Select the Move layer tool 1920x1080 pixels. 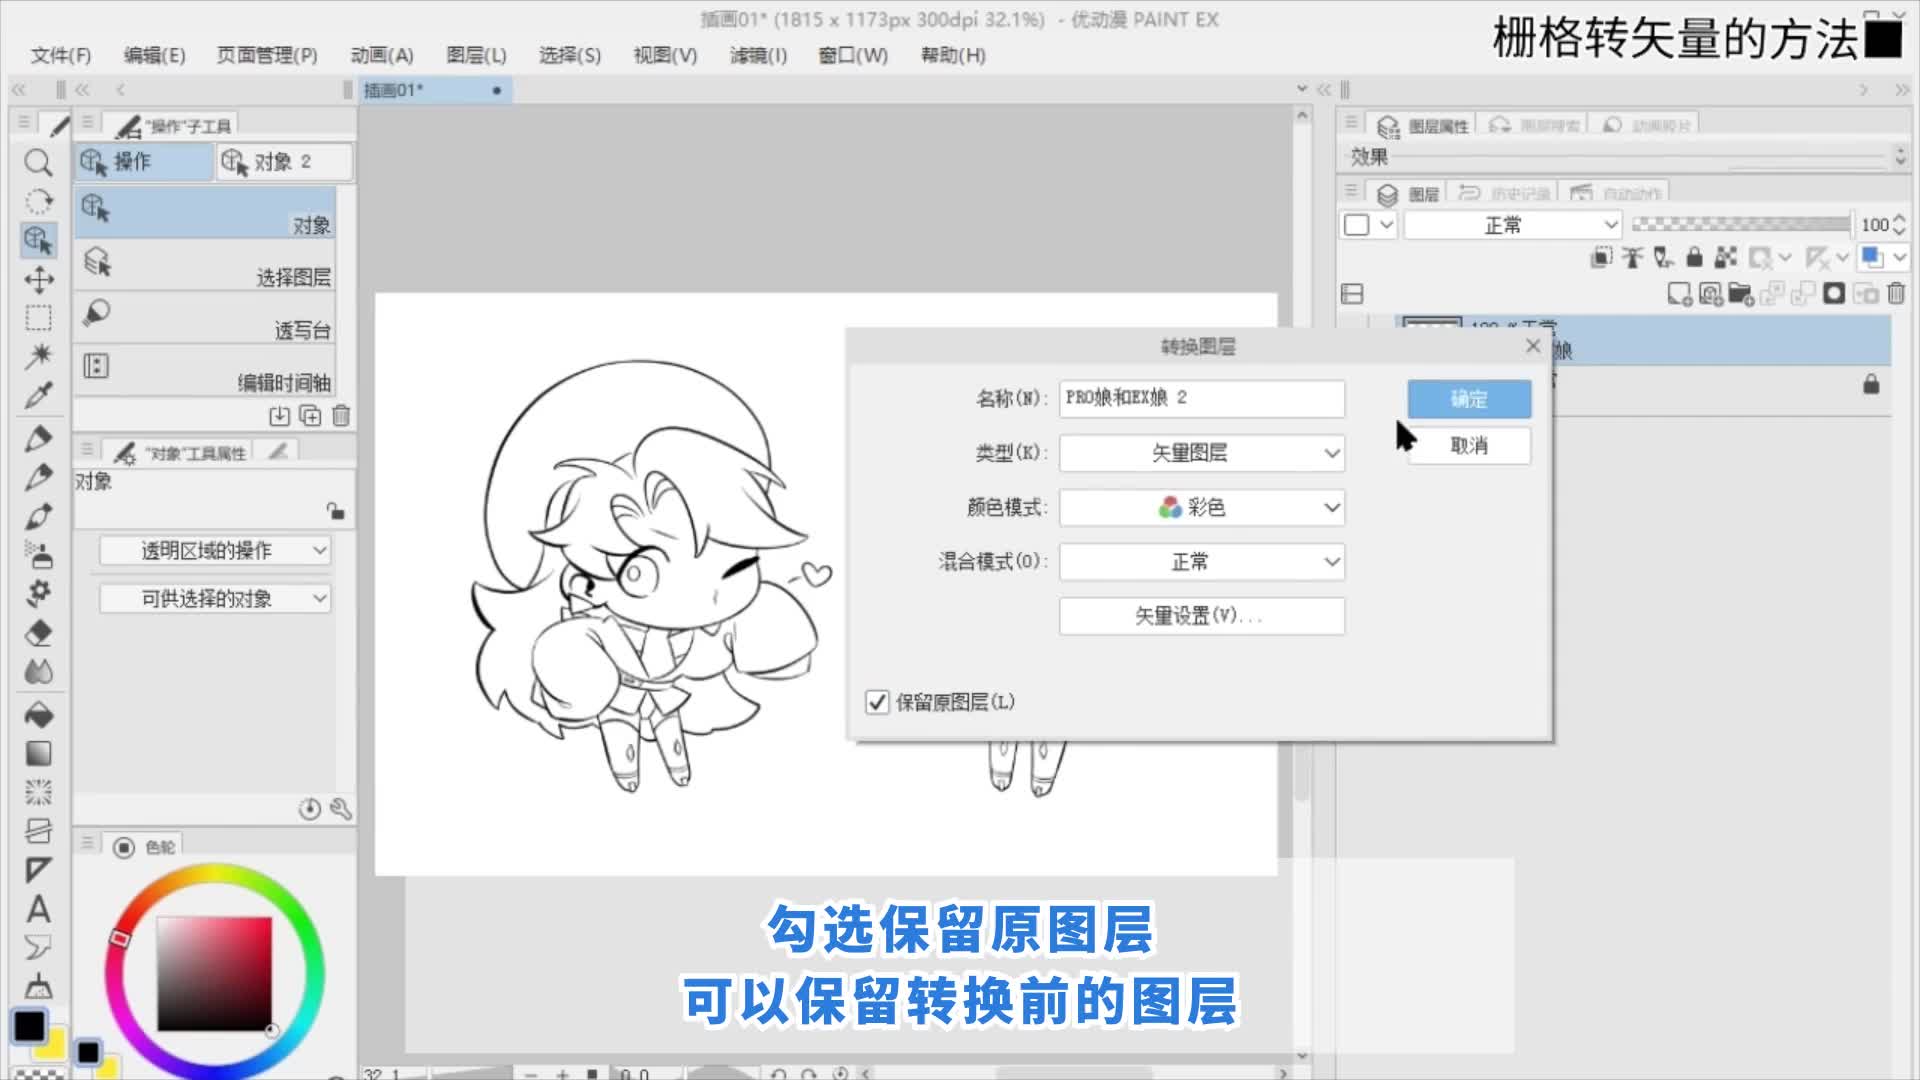(x=38, y=279)
